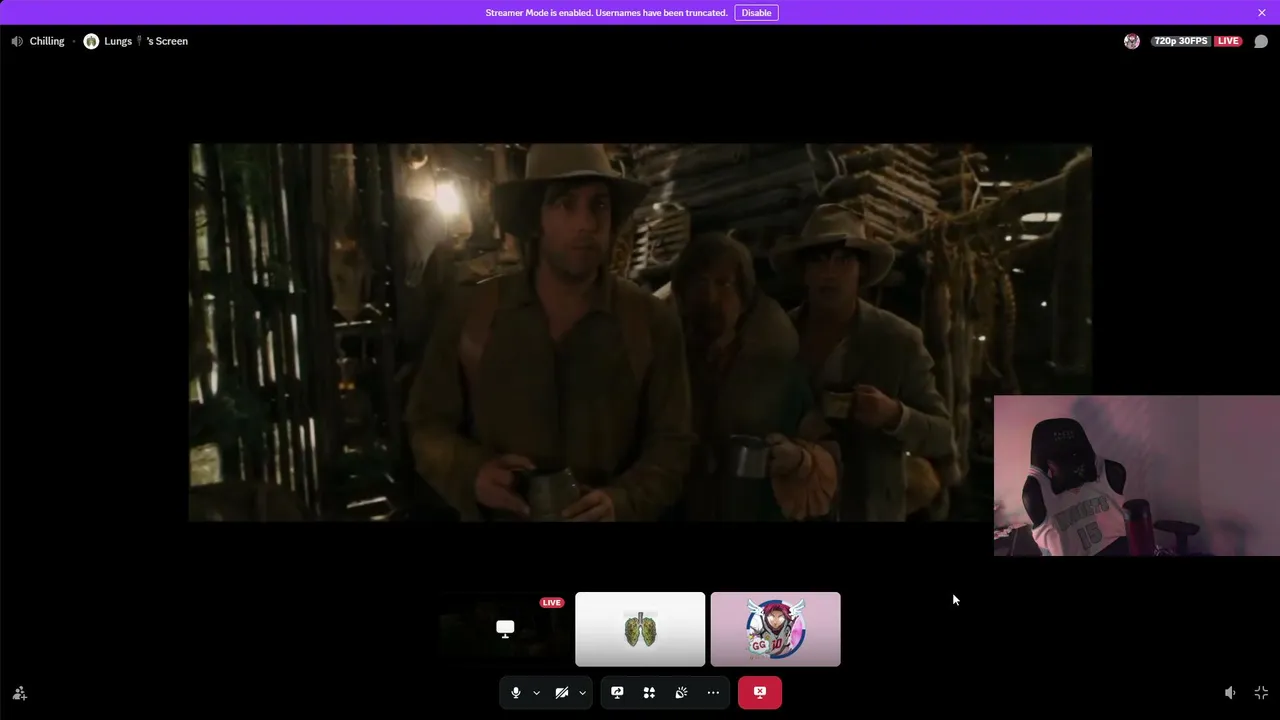Turn on the camera

(562, 692)
